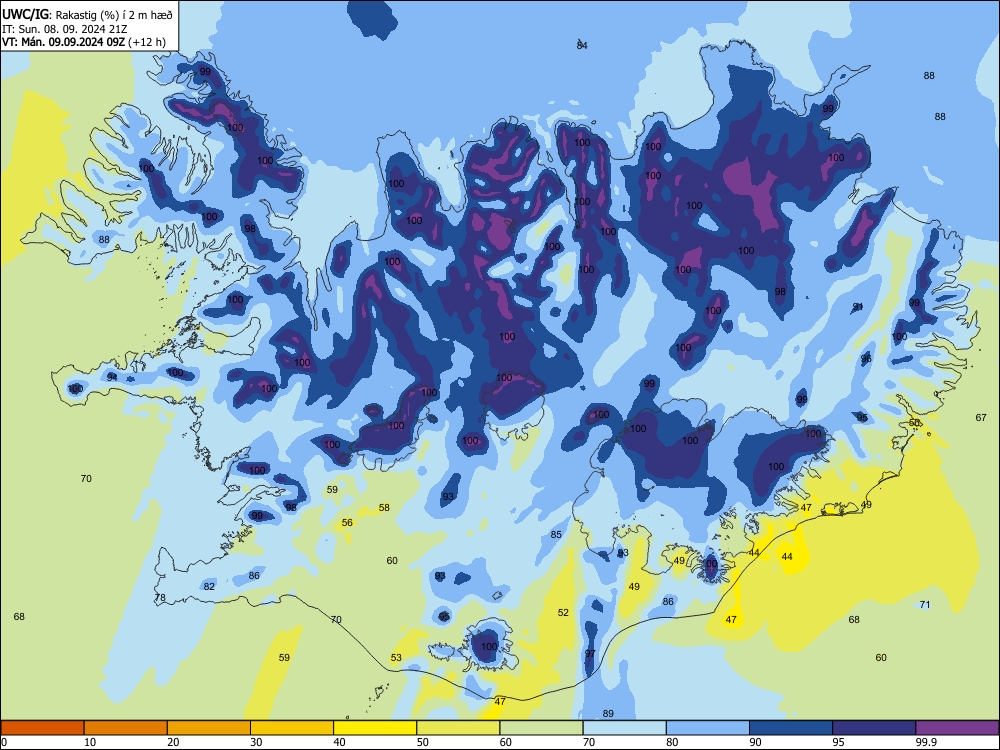
Task: Click the humidity value '53' near the southwest sea
Action: point(396,658)
